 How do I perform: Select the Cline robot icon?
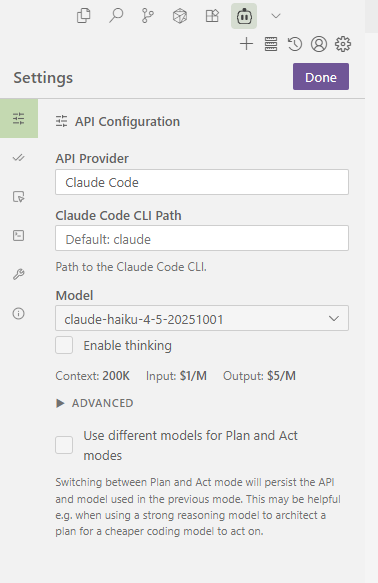(244, 16)
